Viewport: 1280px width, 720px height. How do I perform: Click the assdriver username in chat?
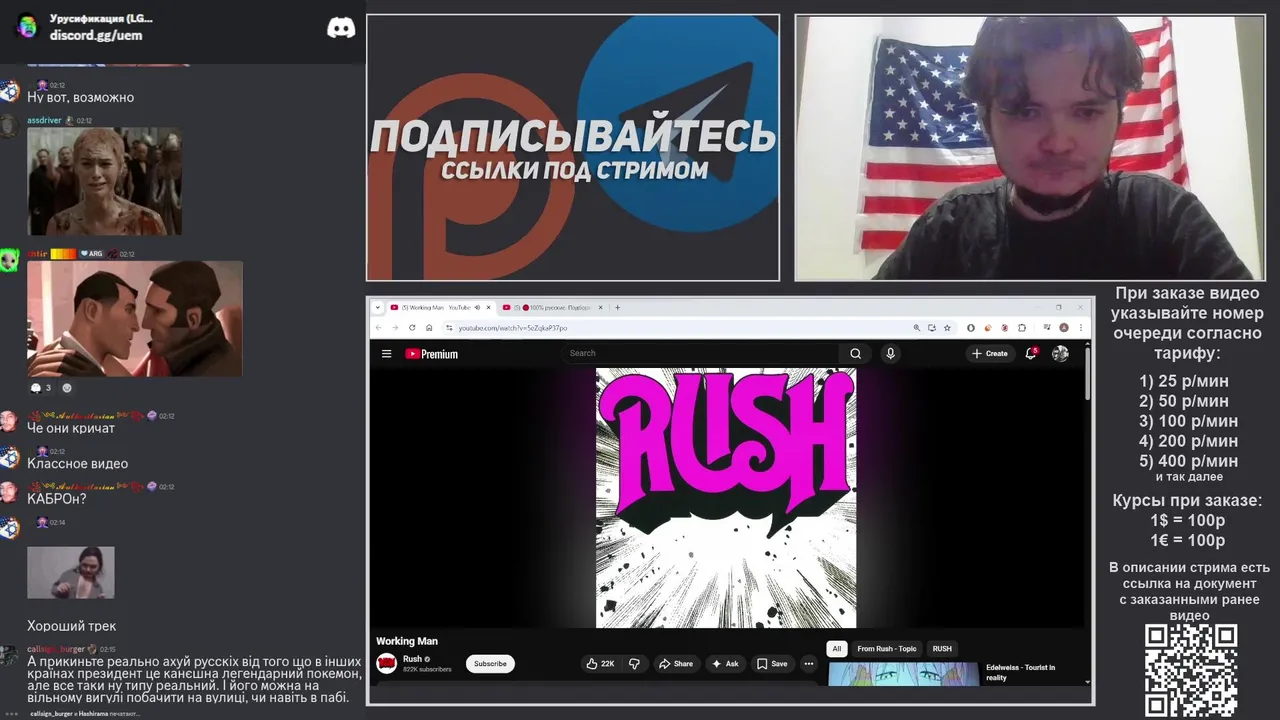click(x=44, y=120)
